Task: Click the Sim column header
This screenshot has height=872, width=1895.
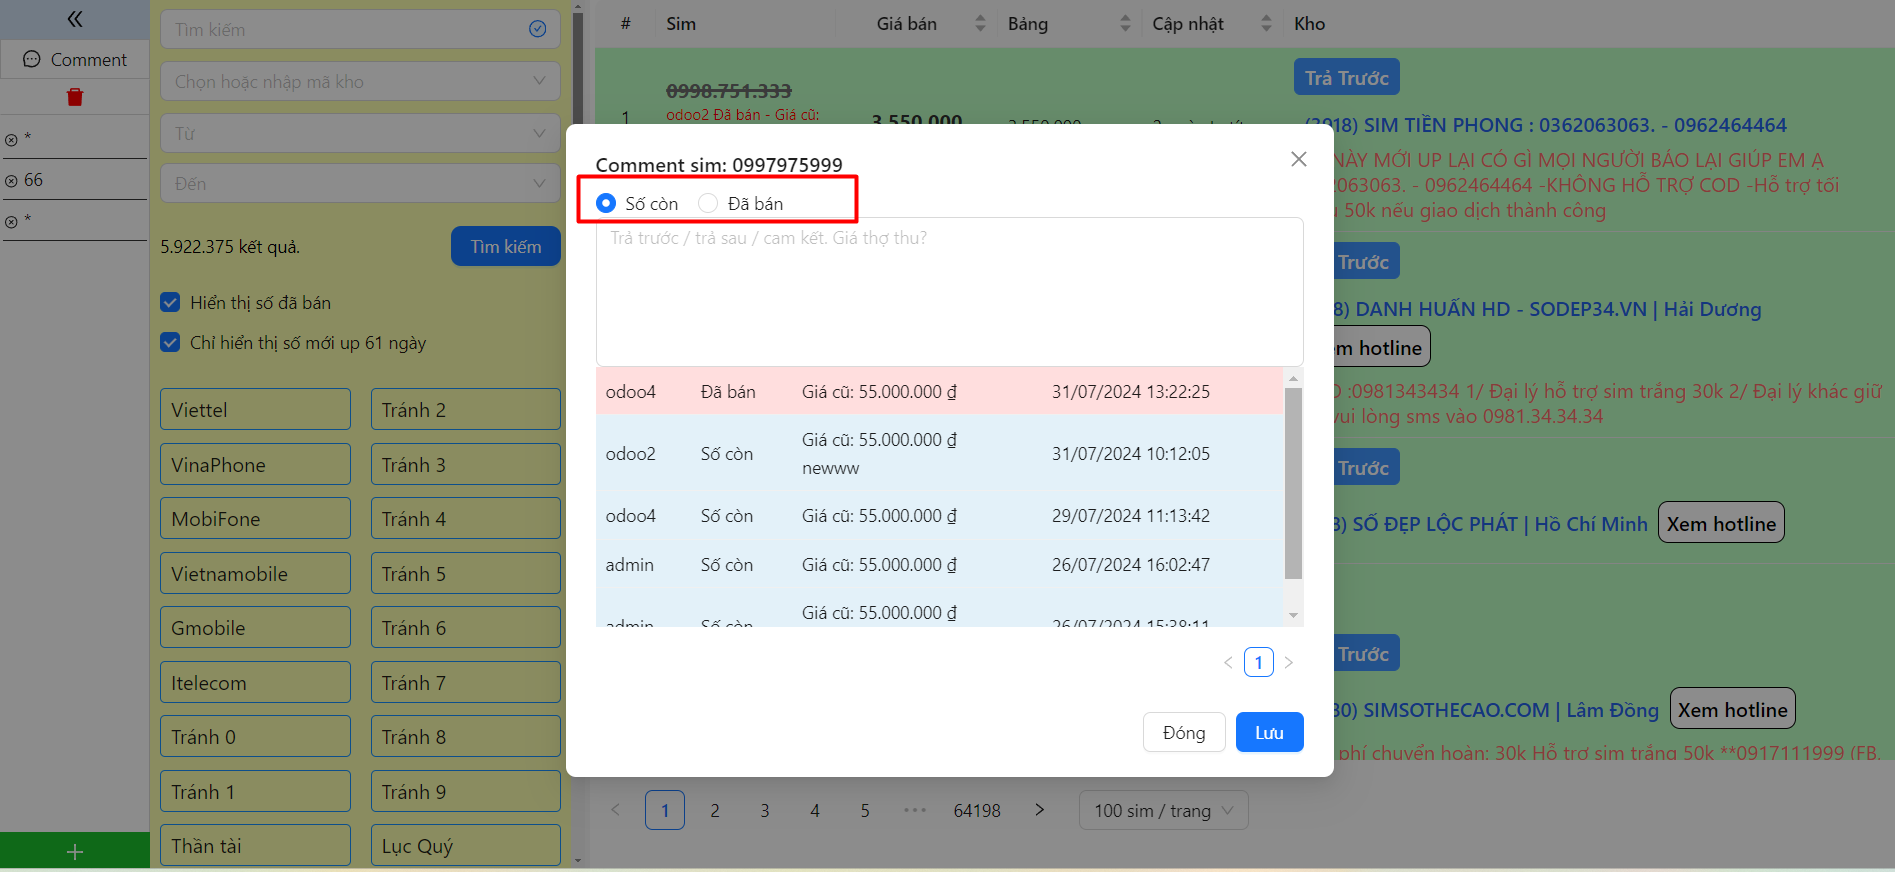Action: pos(681,23)
